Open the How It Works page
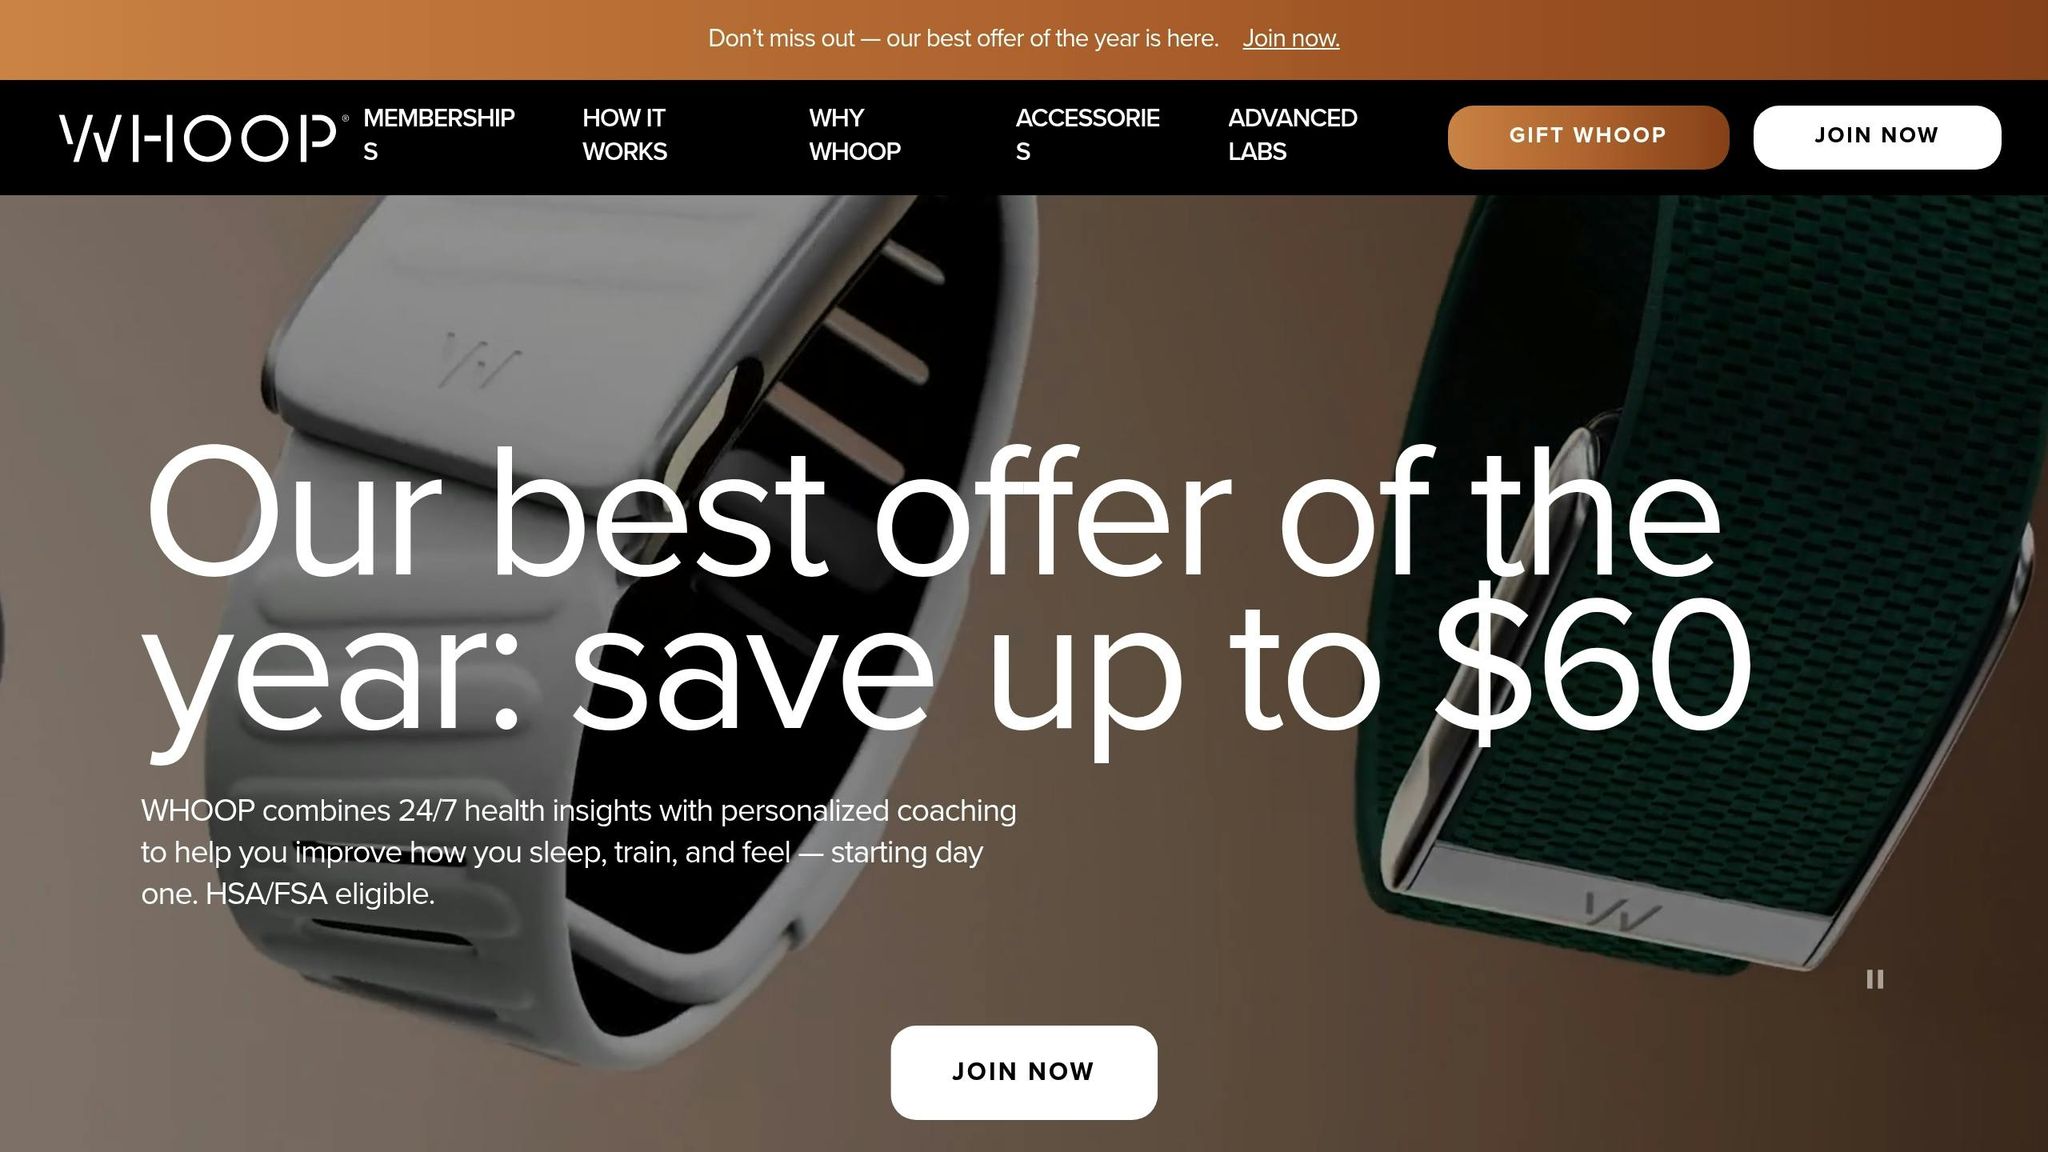 pos(625,135)
